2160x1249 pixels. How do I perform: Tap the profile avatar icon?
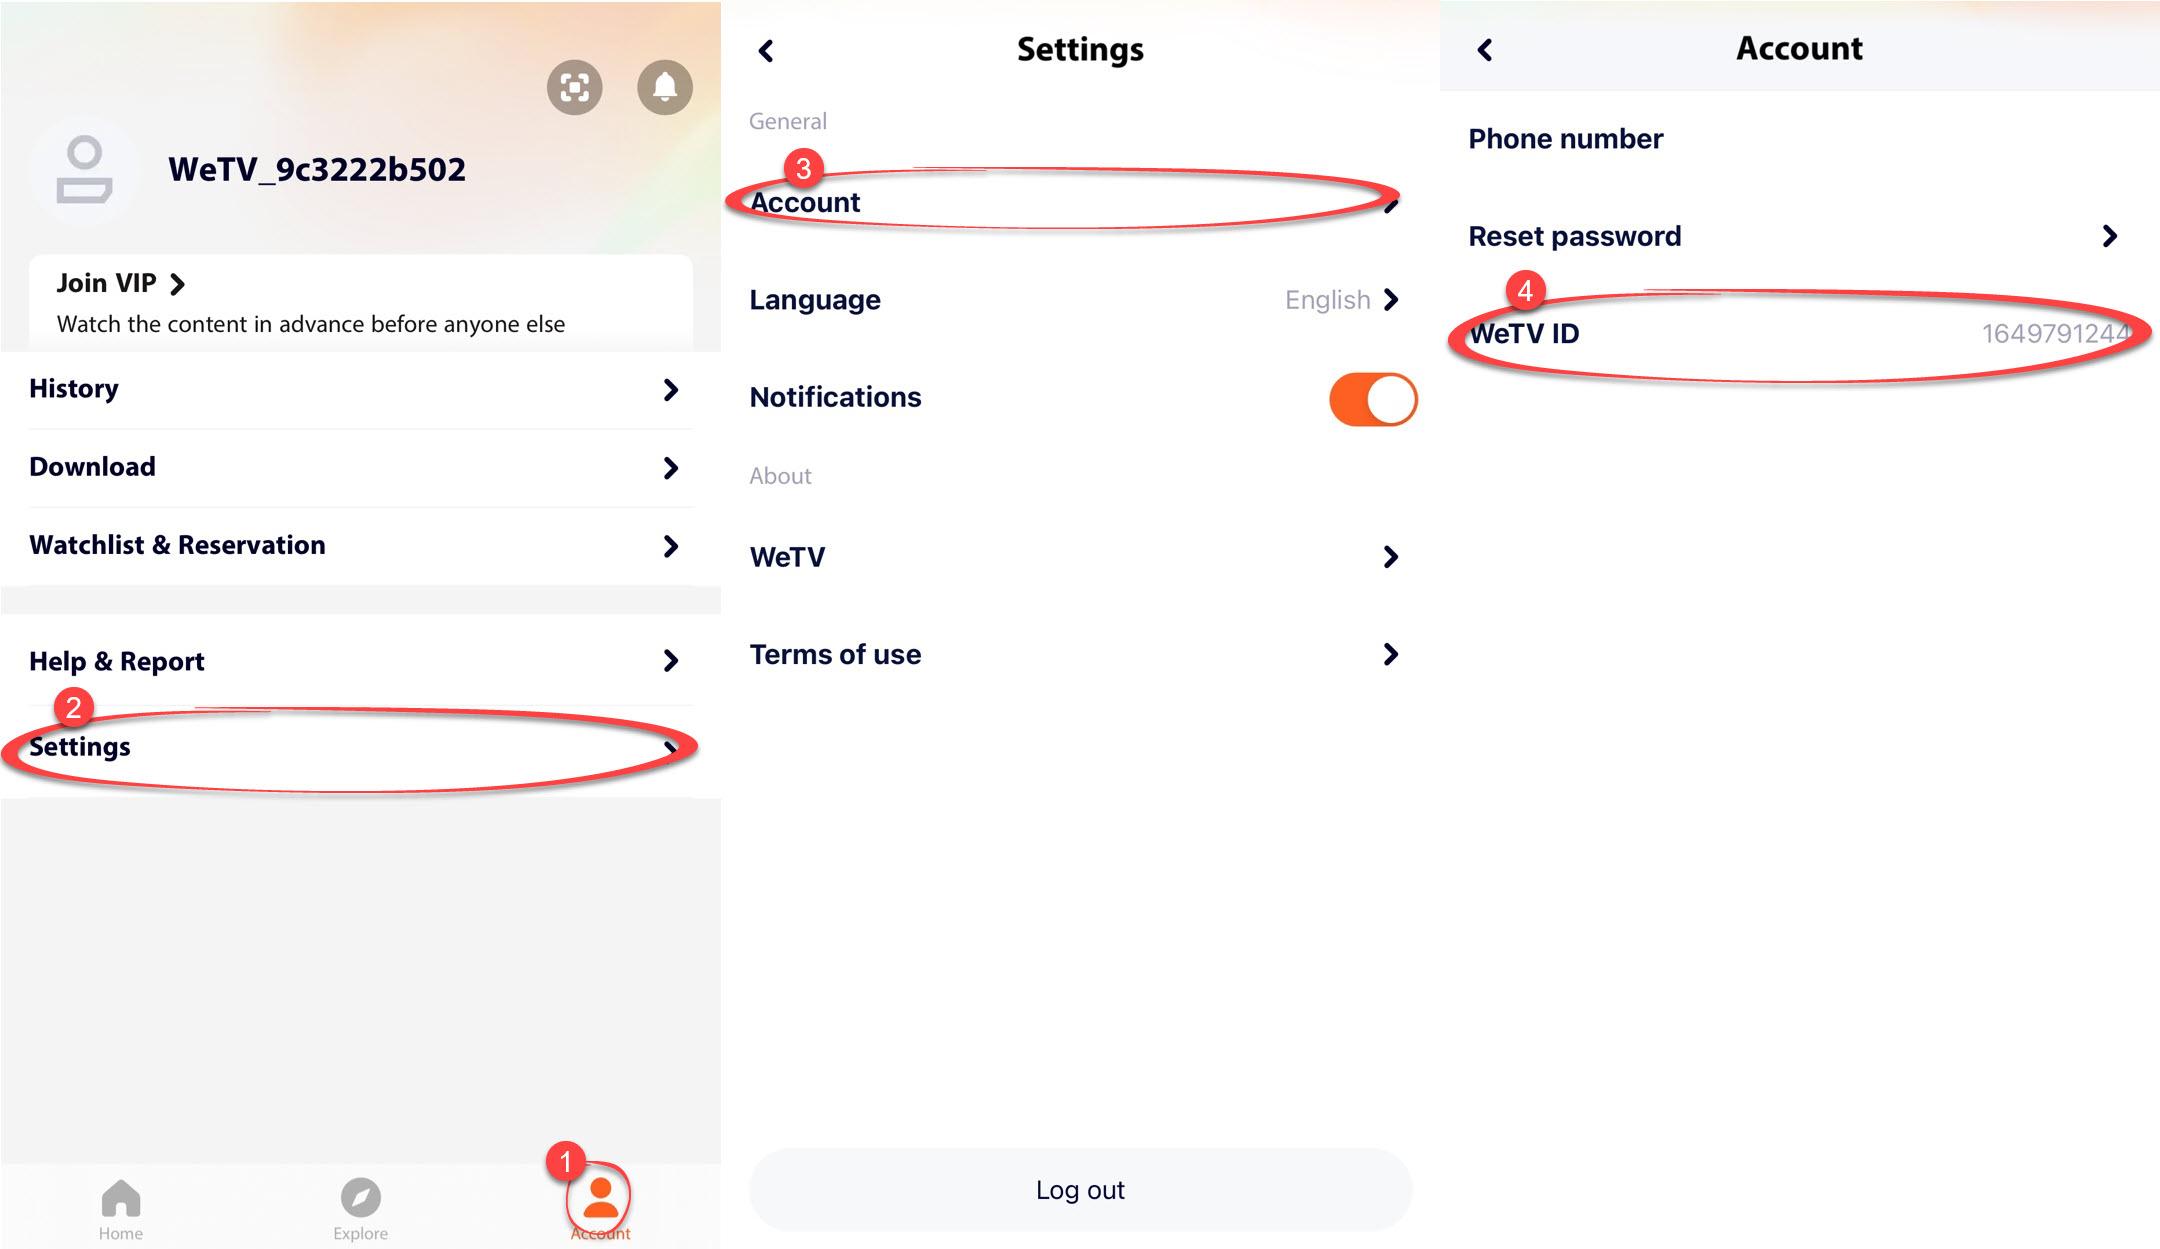(x=84, y=171)
